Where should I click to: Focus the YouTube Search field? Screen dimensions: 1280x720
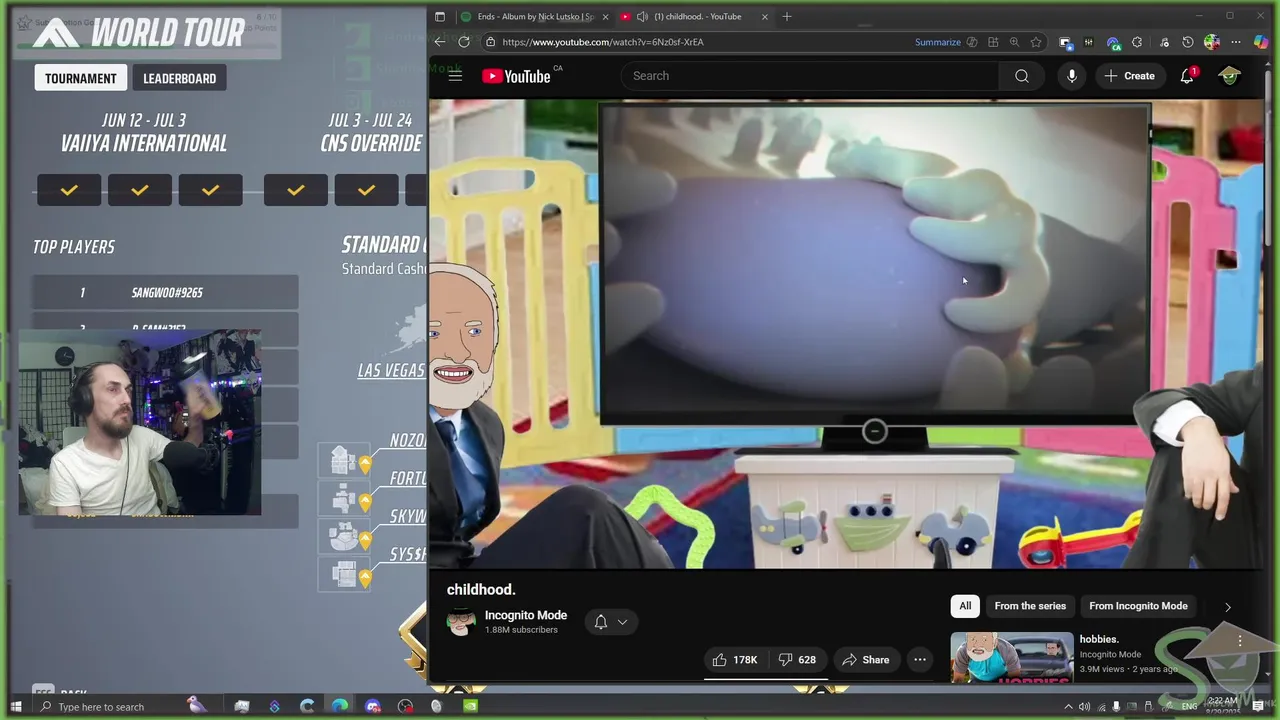click(x=809, y=76)
